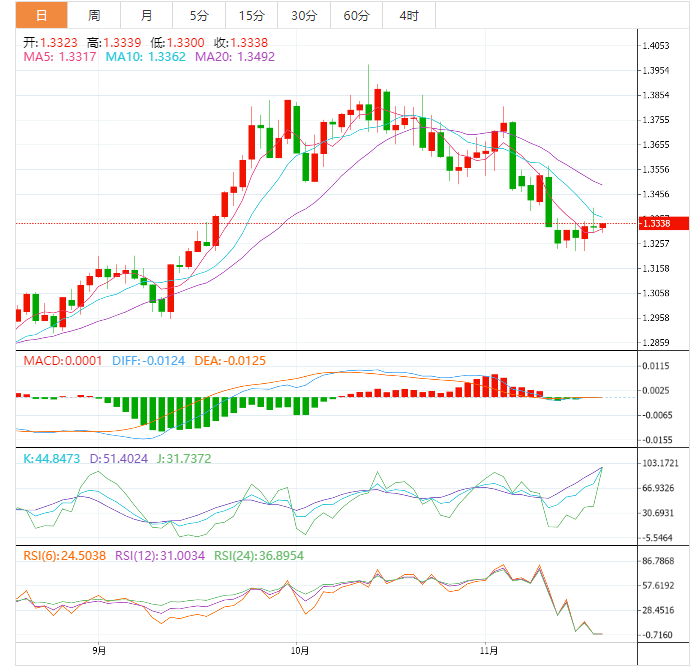Switch to the 月 monthly tab
This screenshot has height=671, width=700.
click(x=146, y=15)
